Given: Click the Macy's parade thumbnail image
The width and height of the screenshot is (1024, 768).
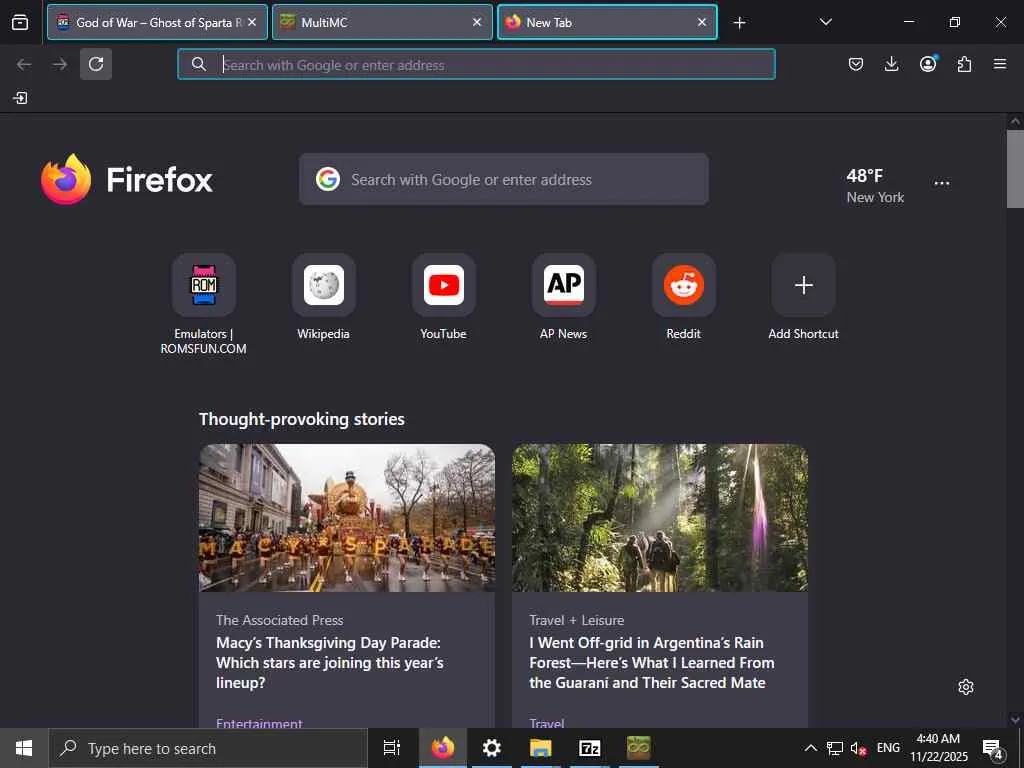Looking at the screenshot, I should pos(347,518).
